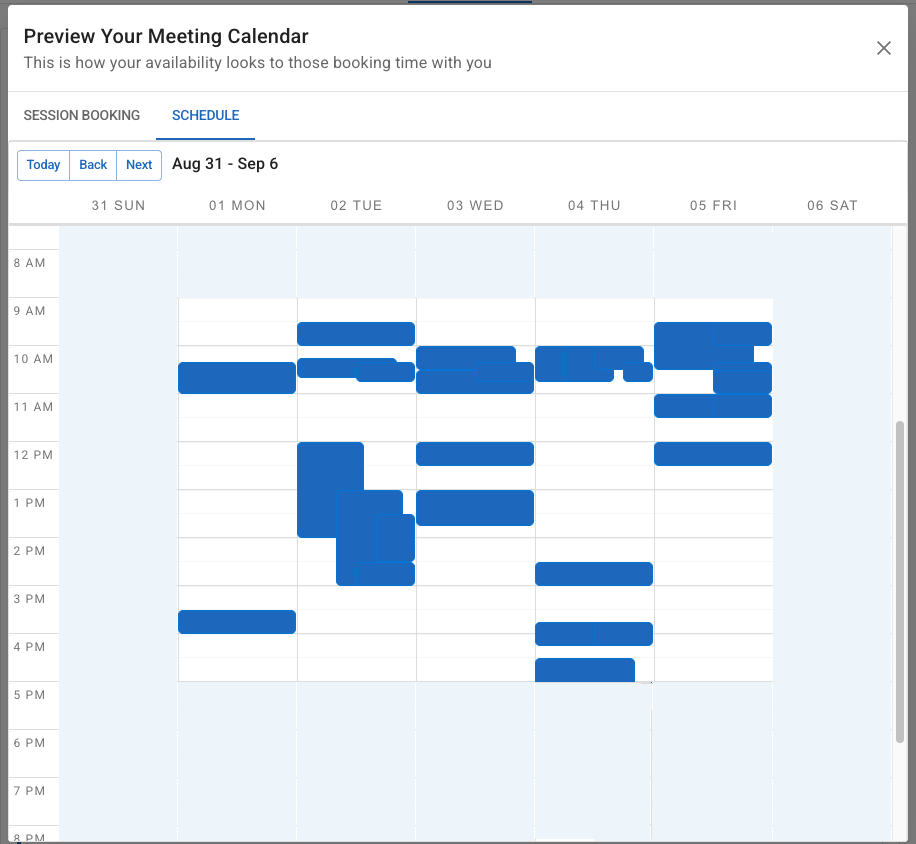This screenshot has height=844, width=916.
Task: Select Wednesday's 1 PM busy block
Action: coord(475,508)
